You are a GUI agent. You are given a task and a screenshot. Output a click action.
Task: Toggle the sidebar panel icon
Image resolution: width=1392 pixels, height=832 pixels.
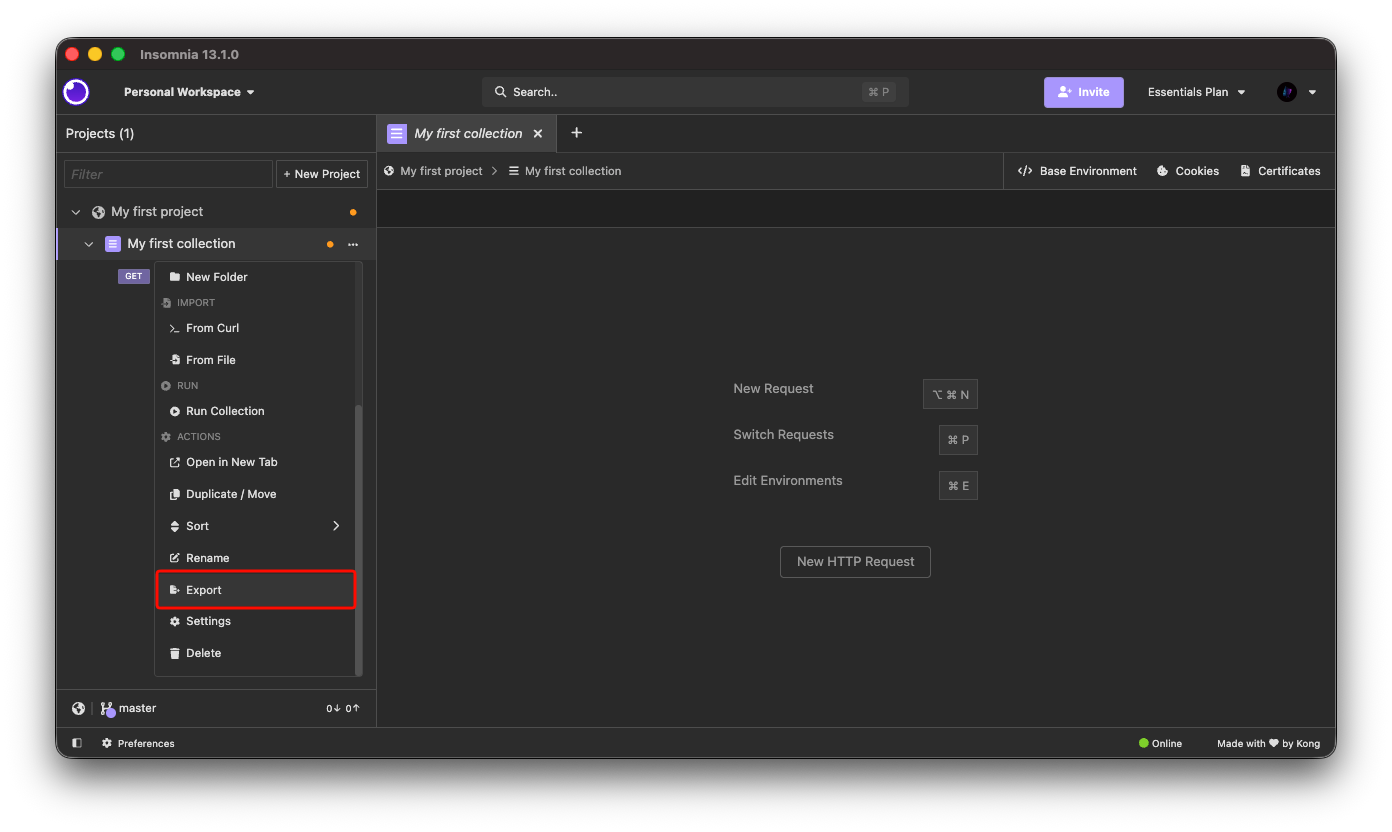77,743
